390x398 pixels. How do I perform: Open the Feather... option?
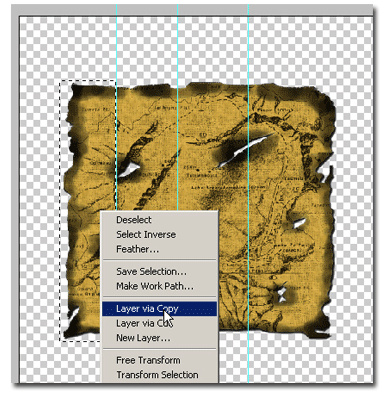coord(159,249)
